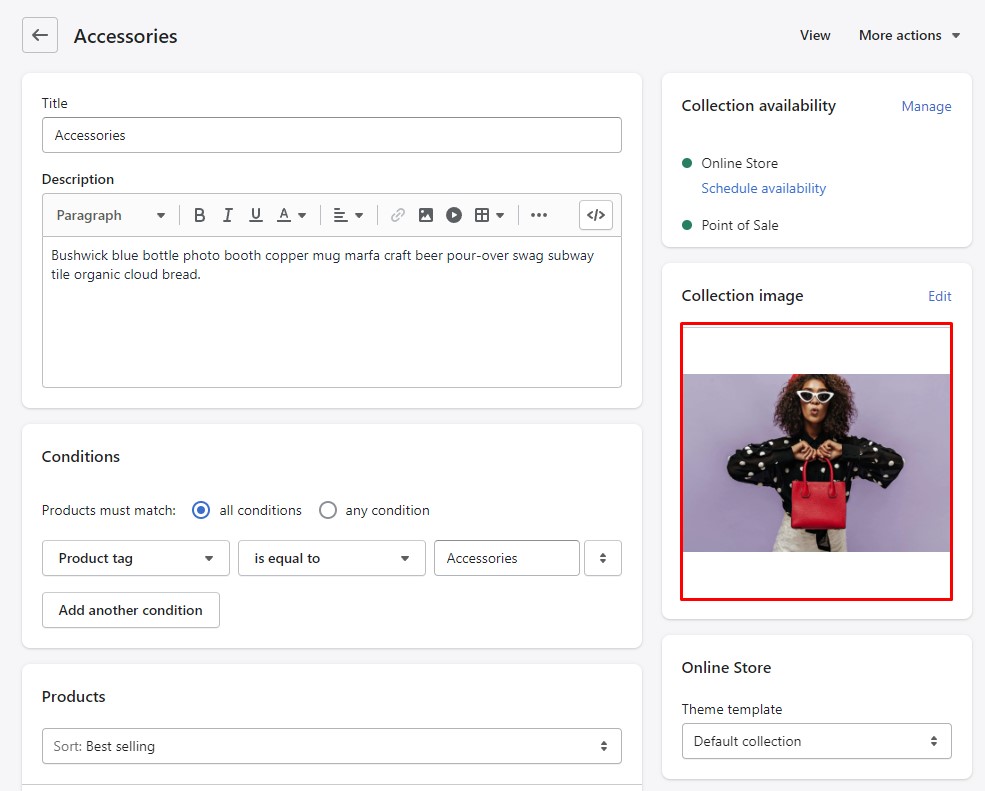Apply italic formatting in description editor

point(228,215)
